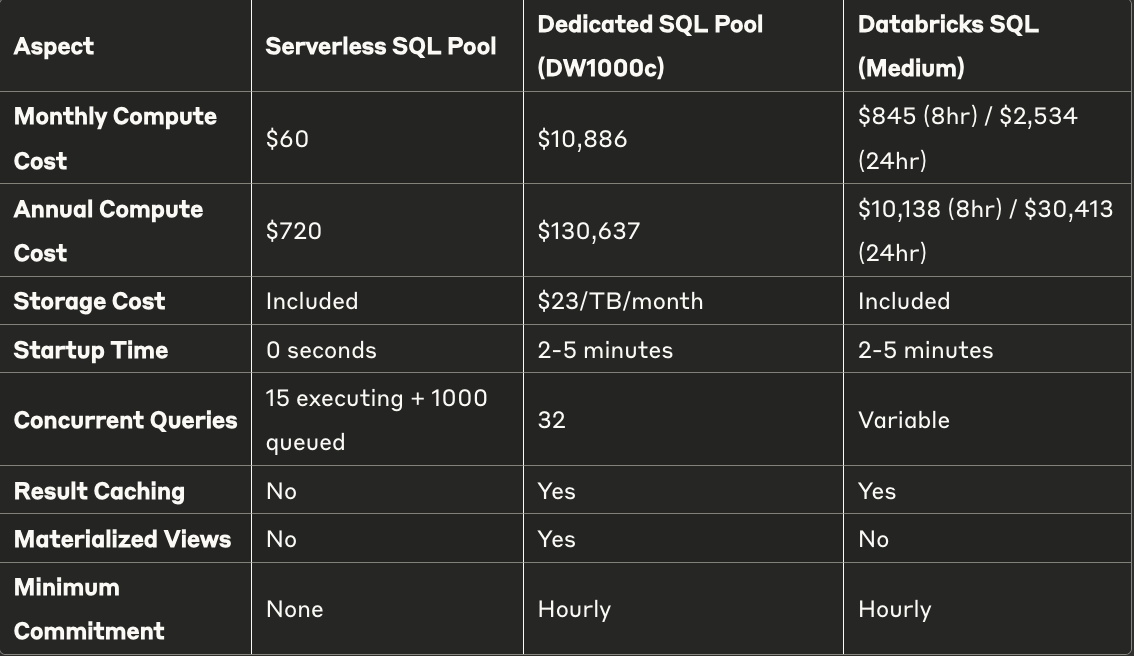The width and height of the screenshot is (1134, 656).
Task: Click the $130,637 annual cost cell
Action: coord(589,232)
